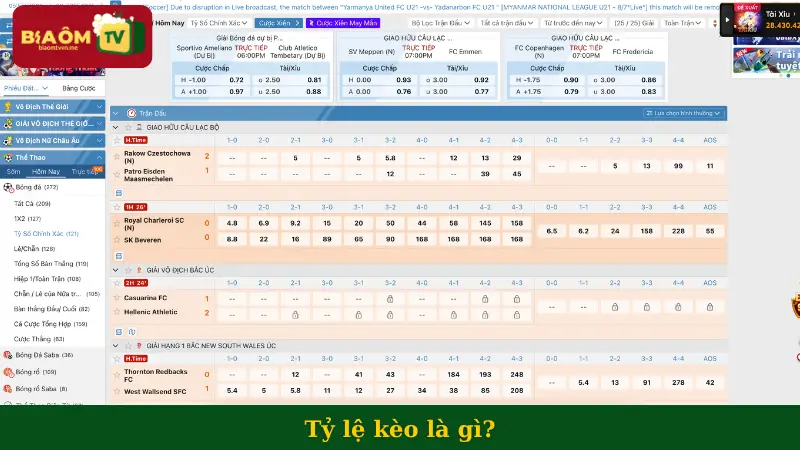
Task: Switch to the Trực tiếp tab
Action: click(85, 171)
